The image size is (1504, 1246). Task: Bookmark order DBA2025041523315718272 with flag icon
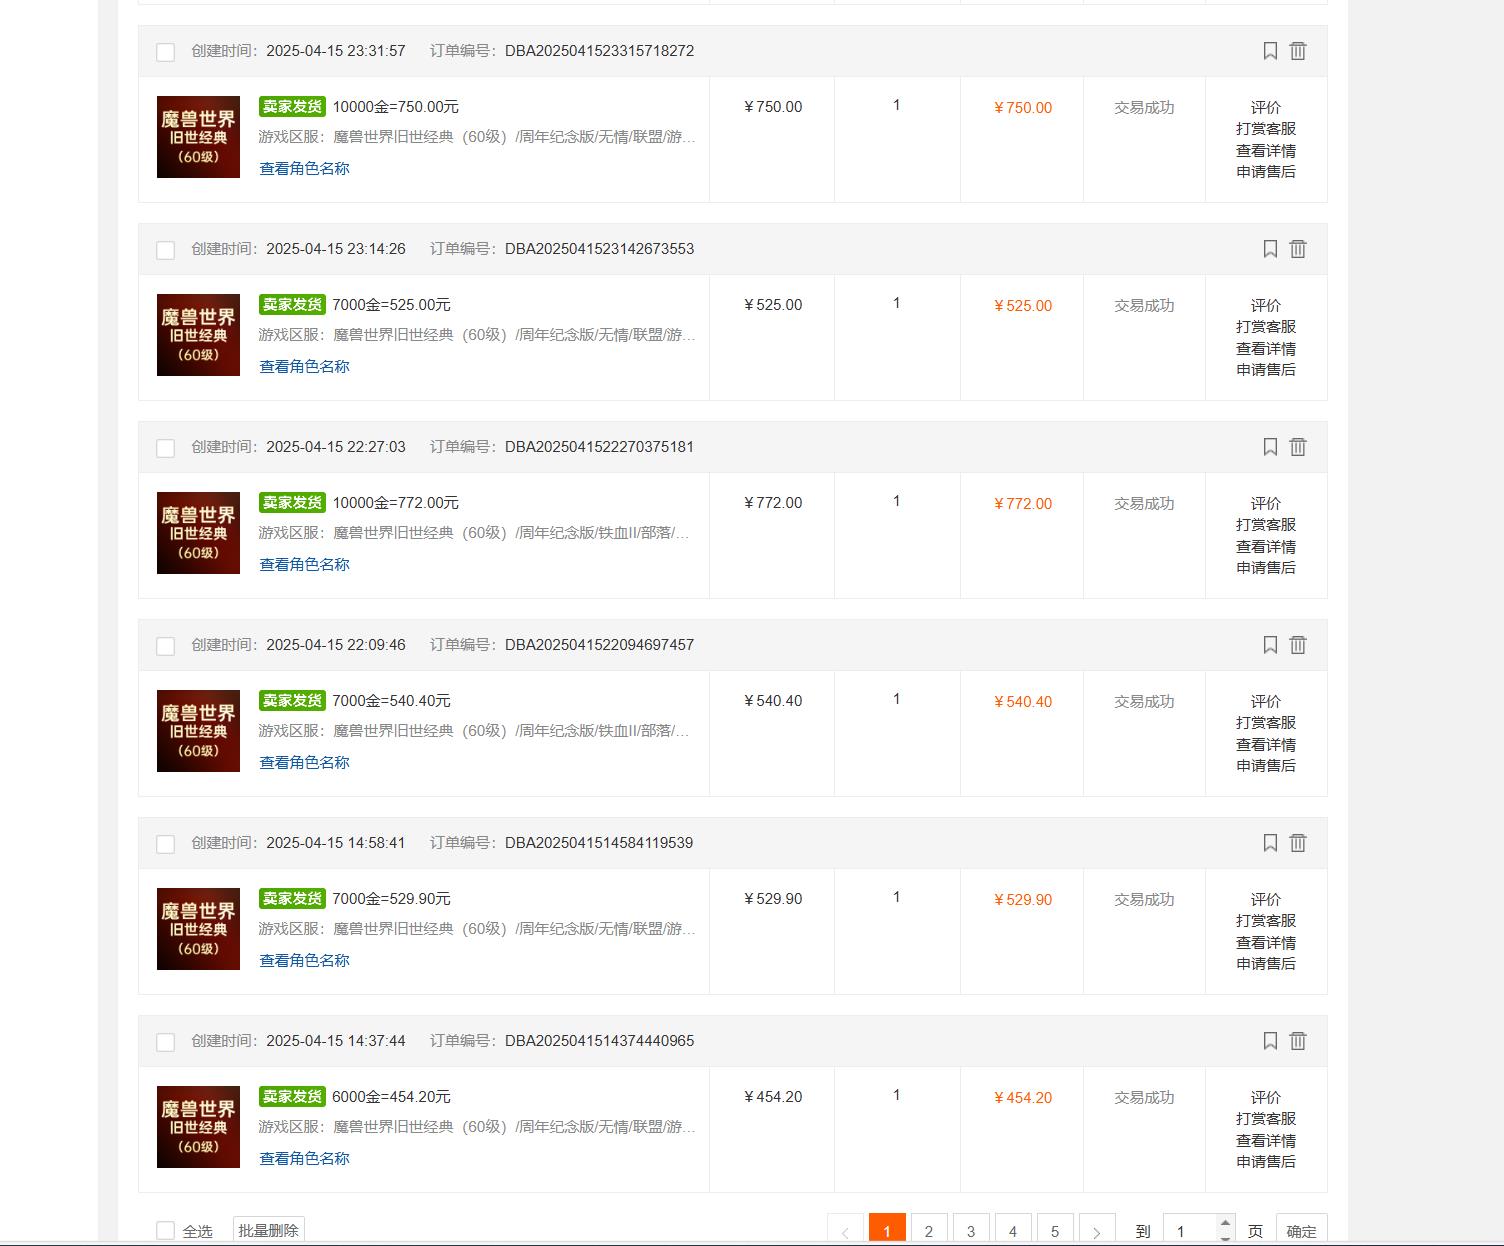(x=1270, y=51)
